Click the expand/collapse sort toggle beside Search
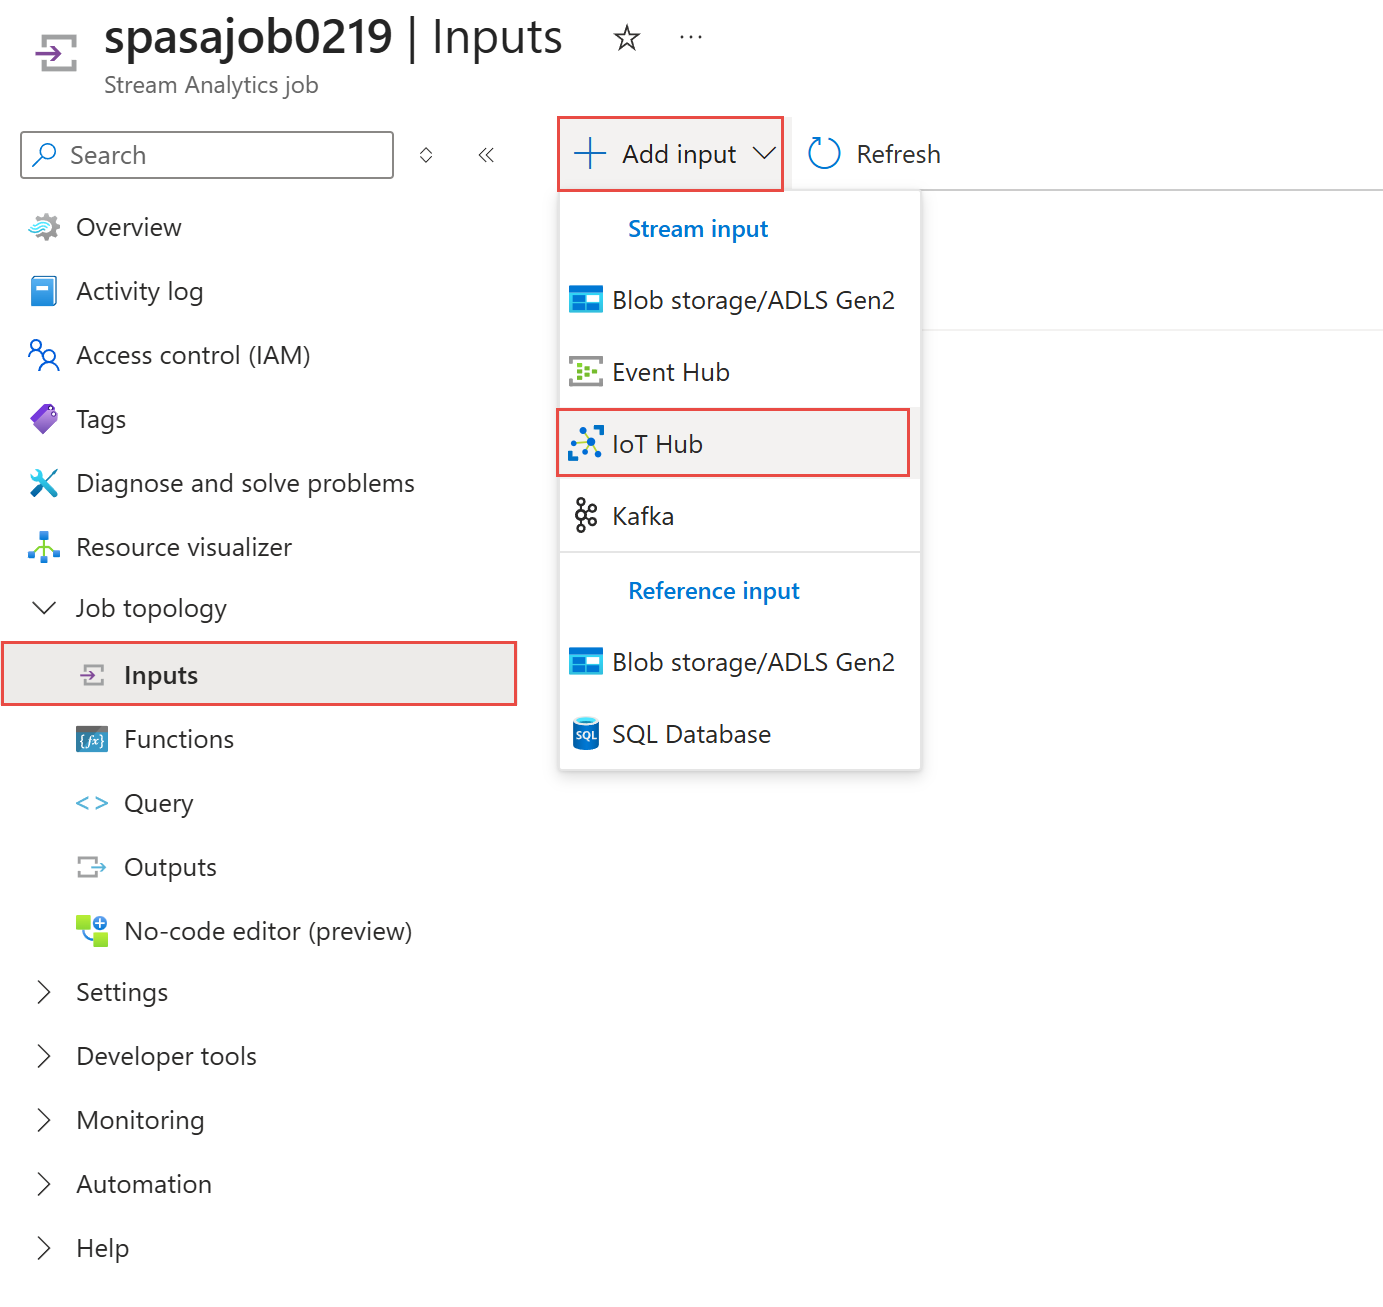 point(426,155)
